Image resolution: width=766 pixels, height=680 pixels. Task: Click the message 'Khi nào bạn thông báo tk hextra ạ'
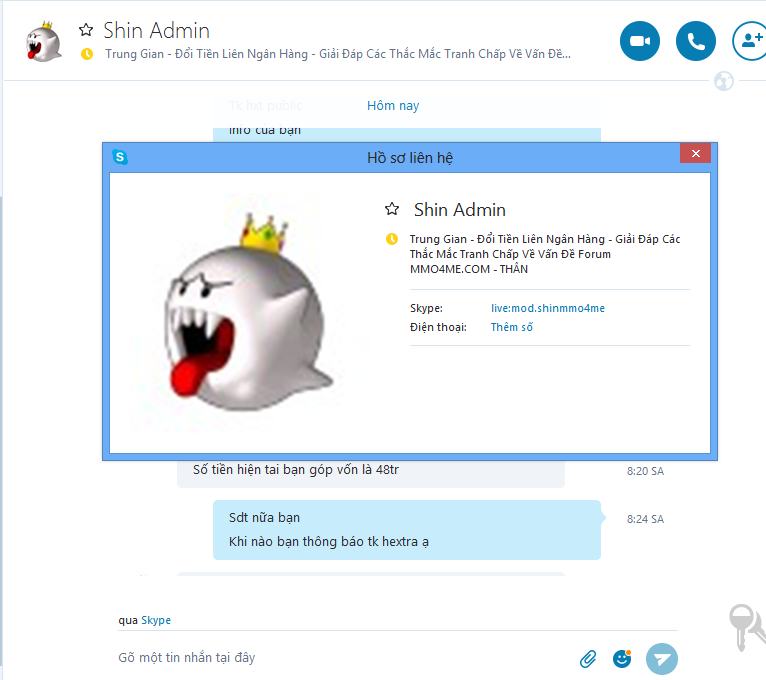[x=329, y=542]
